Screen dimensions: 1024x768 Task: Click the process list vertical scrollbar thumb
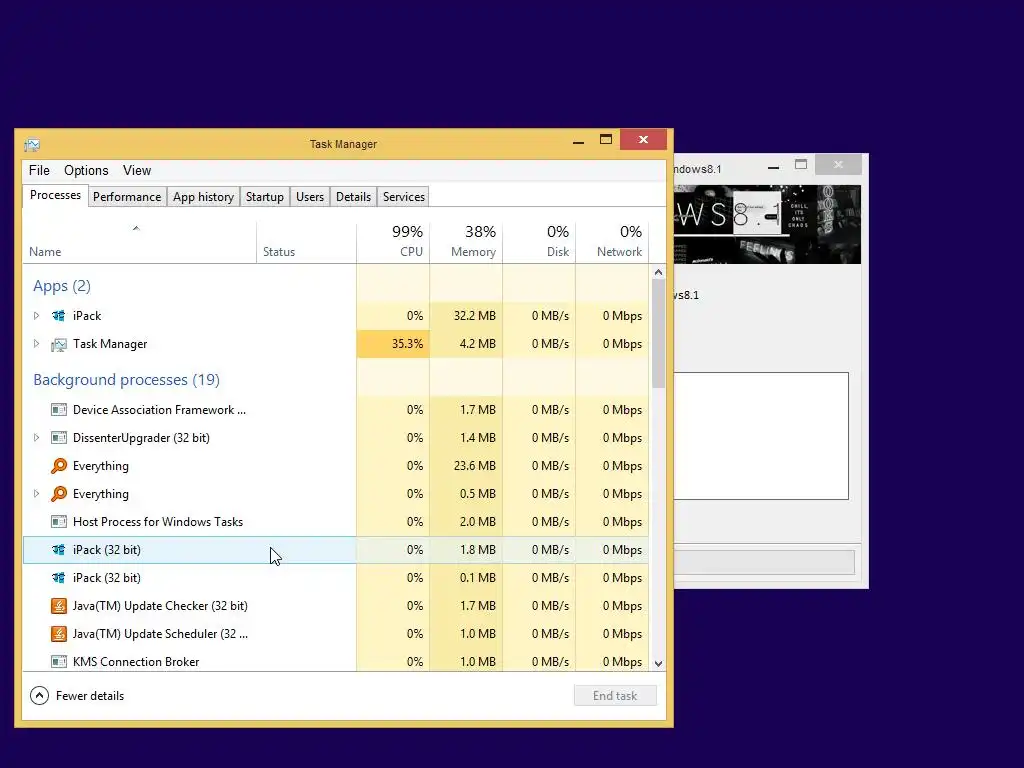click(658, 333)
